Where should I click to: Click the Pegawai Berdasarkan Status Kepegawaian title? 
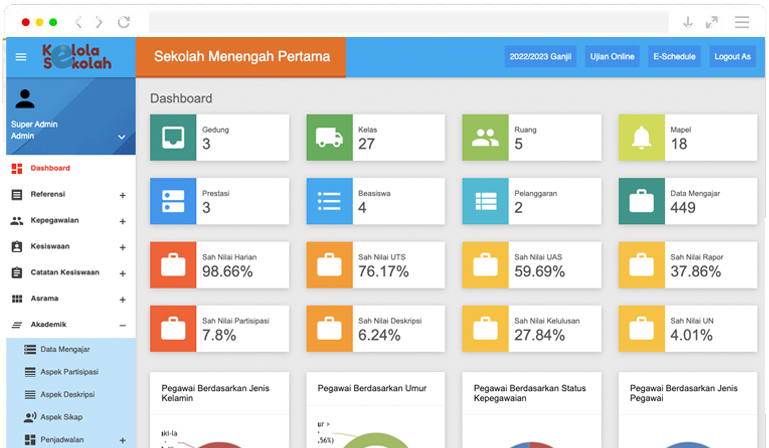click(x=530, y=393)
